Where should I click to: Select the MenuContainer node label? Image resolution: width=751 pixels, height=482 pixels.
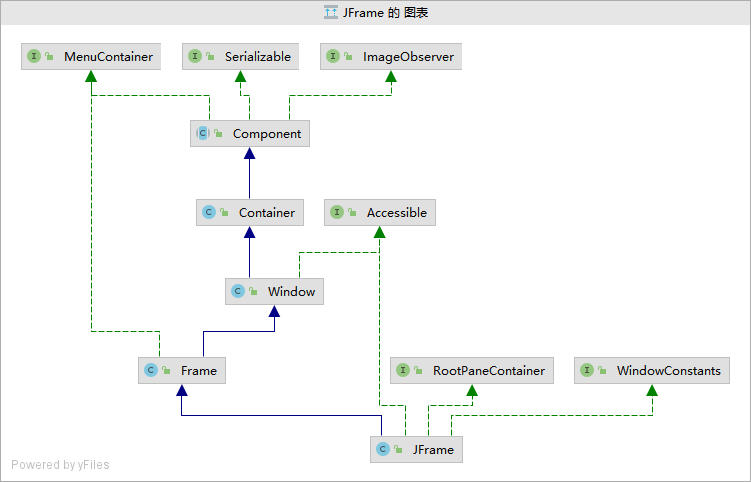[108, 57]
